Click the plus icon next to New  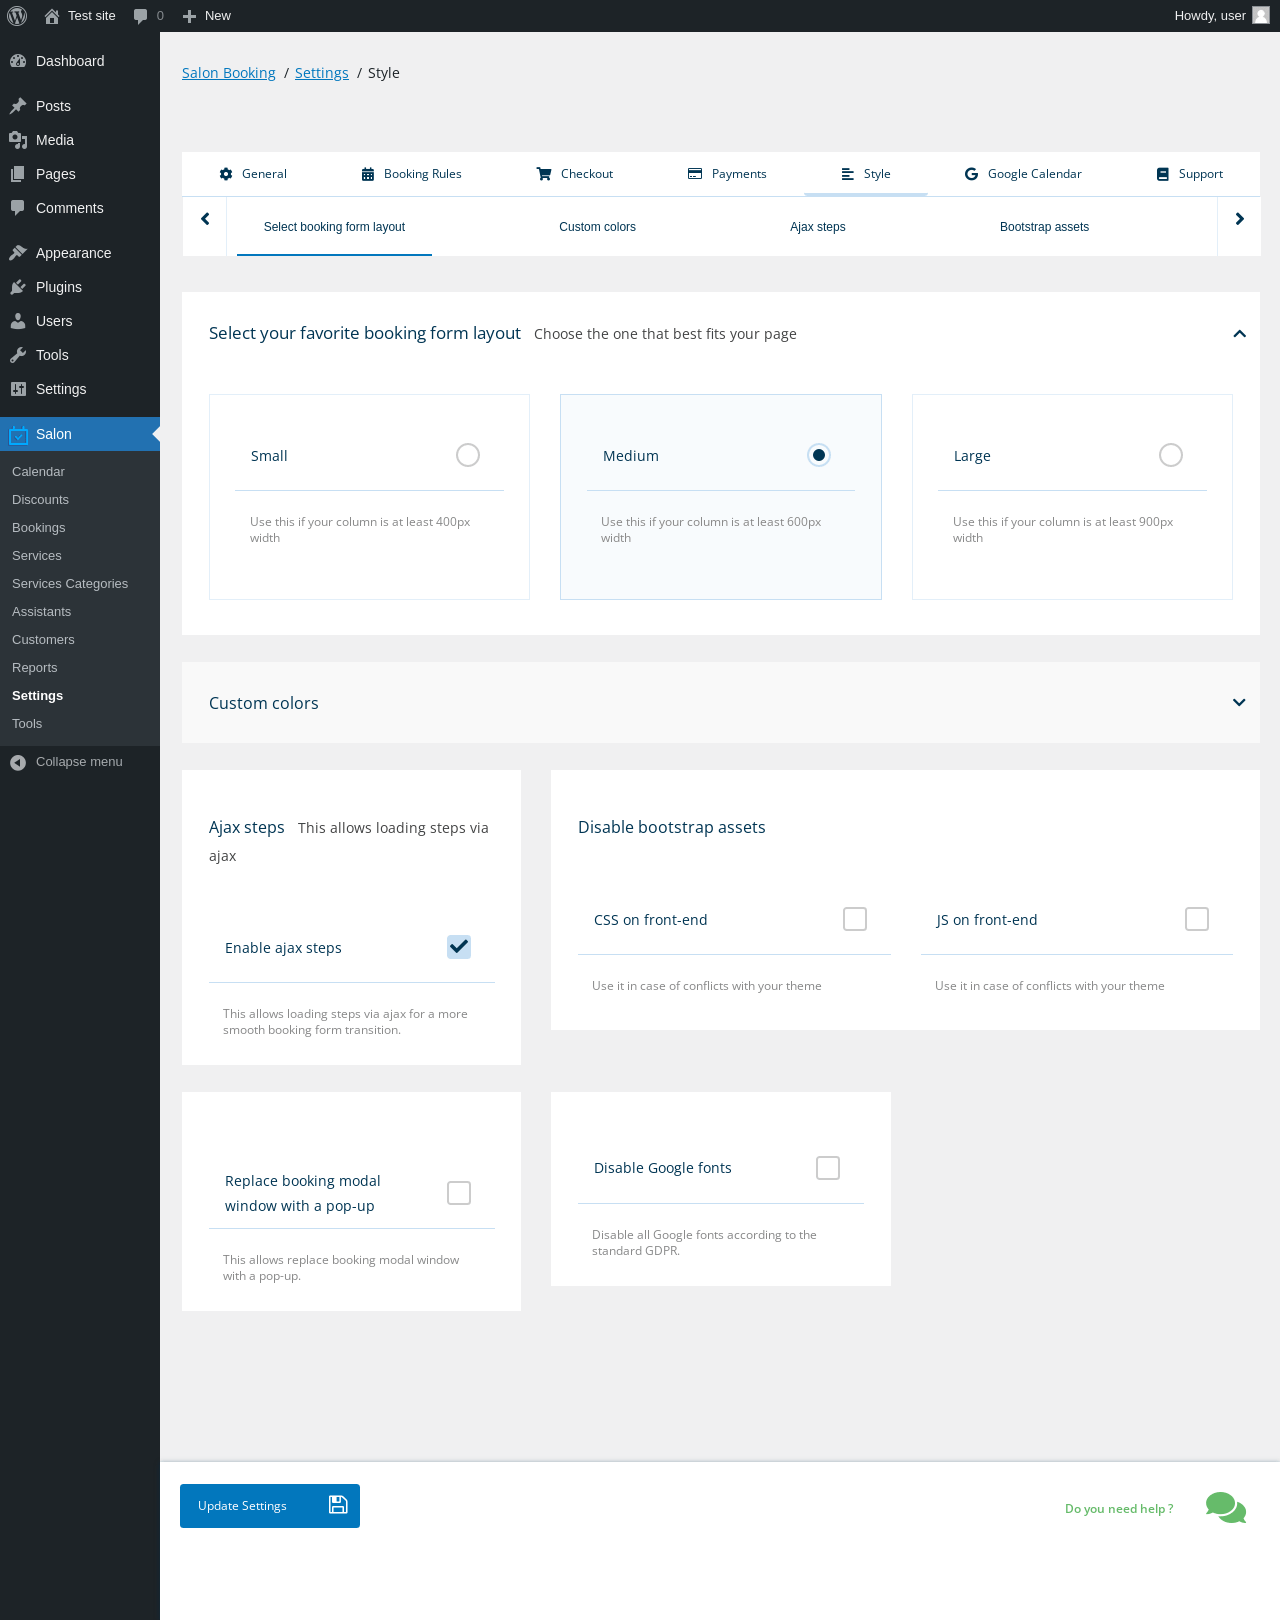click(x=189, y=16)
